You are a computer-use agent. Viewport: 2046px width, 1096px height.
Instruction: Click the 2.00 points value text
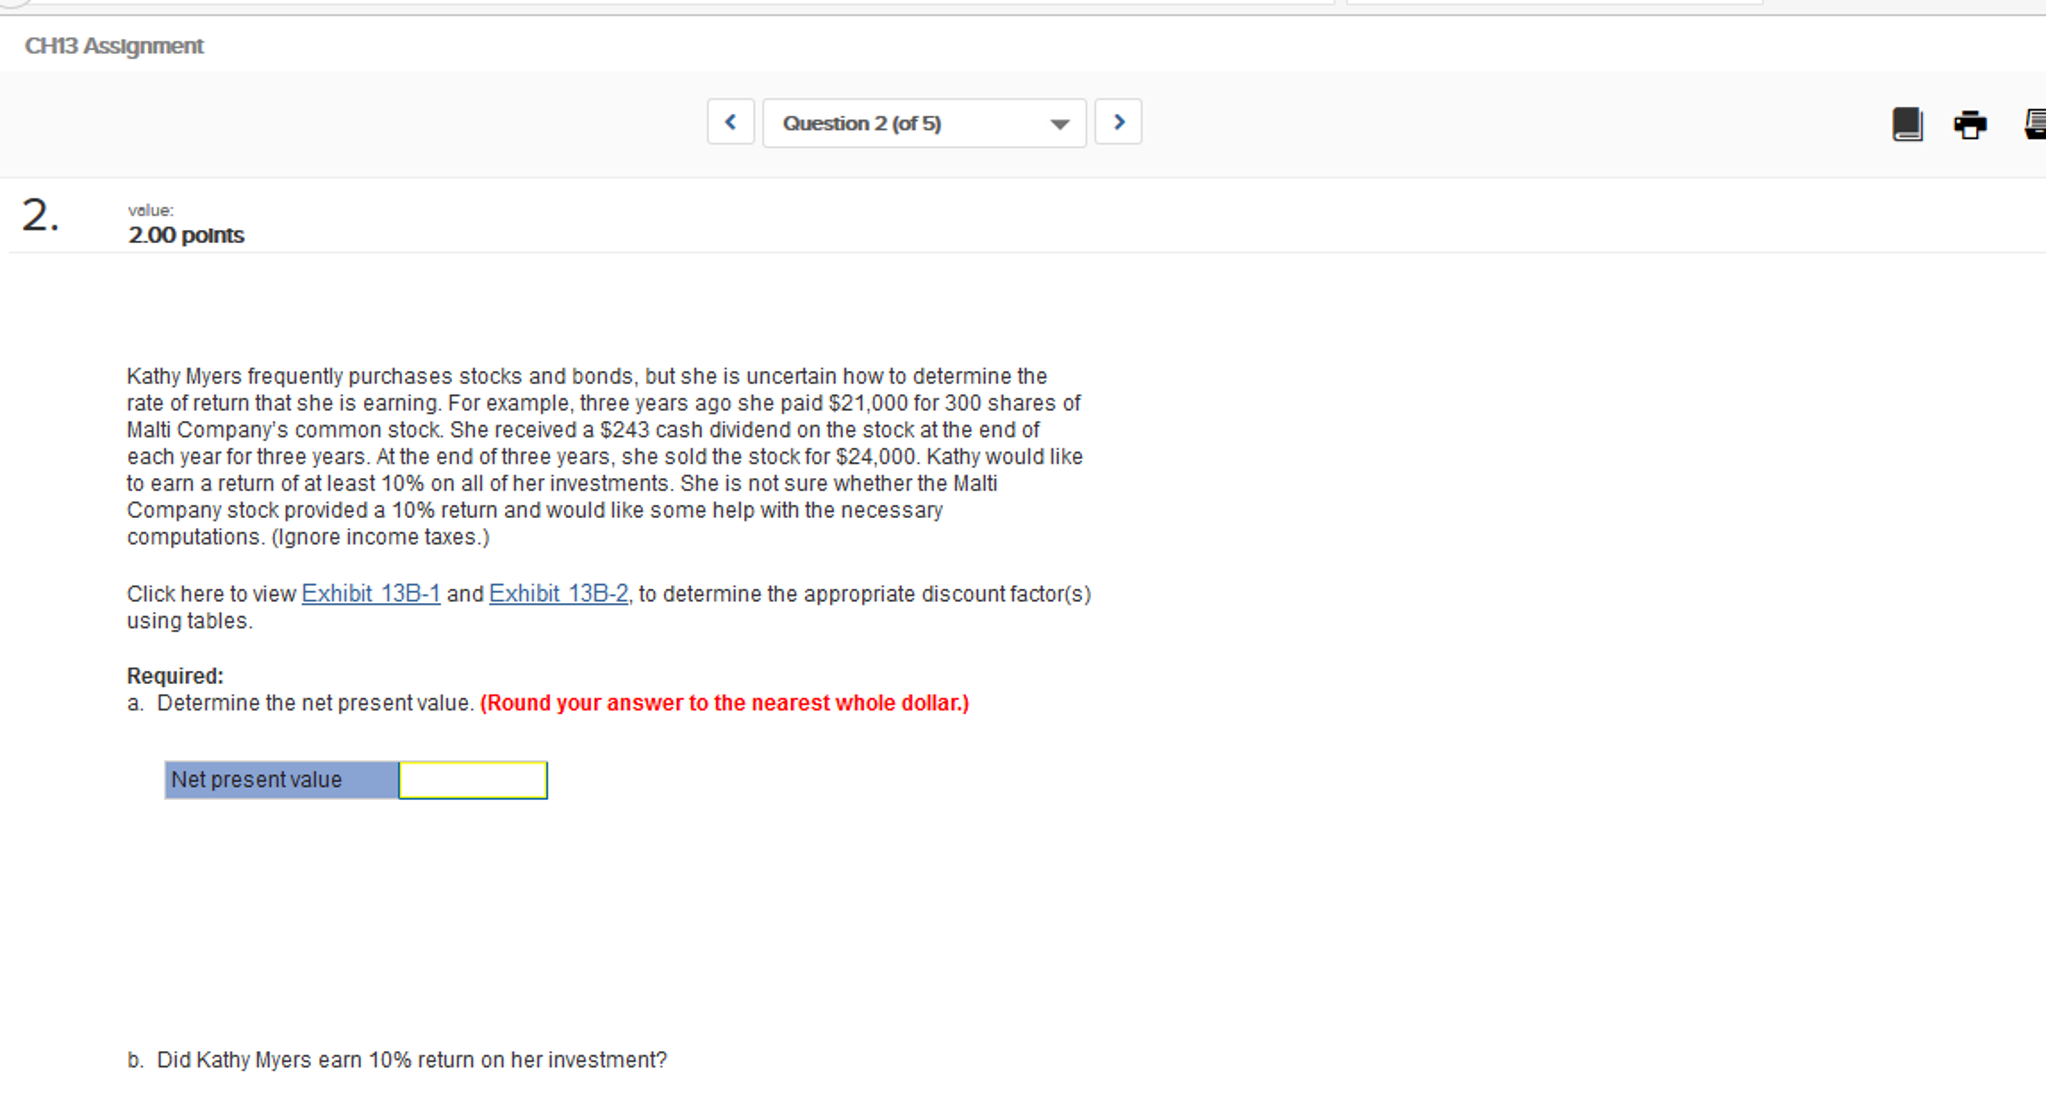click(186, 234)
